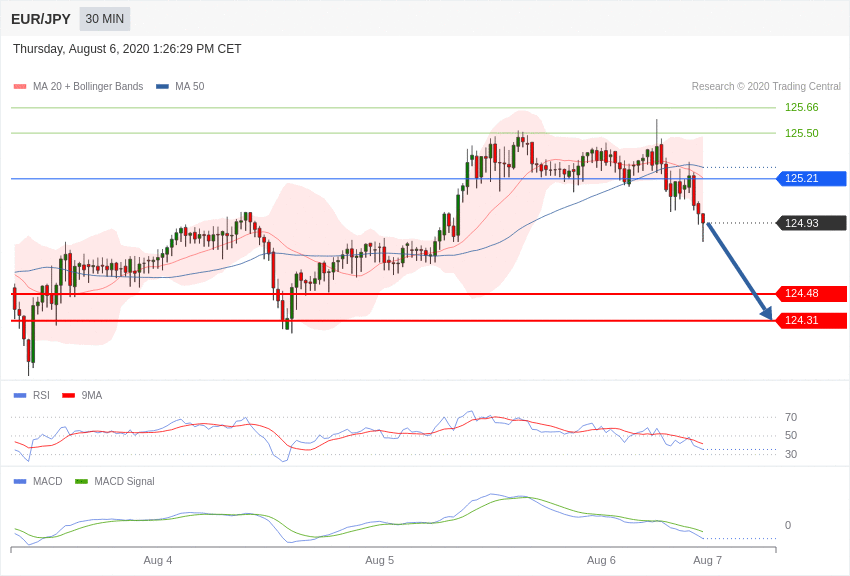Click the 125.66 resistance level label
The height and width of the screenshot is (576, 850).
(801, 107)
